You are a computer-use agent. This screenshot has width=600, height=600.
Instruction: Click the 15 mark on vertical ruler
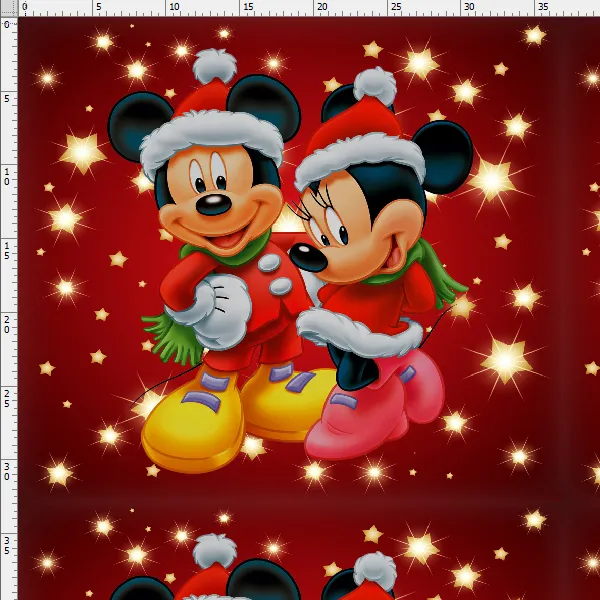point(7,251)
